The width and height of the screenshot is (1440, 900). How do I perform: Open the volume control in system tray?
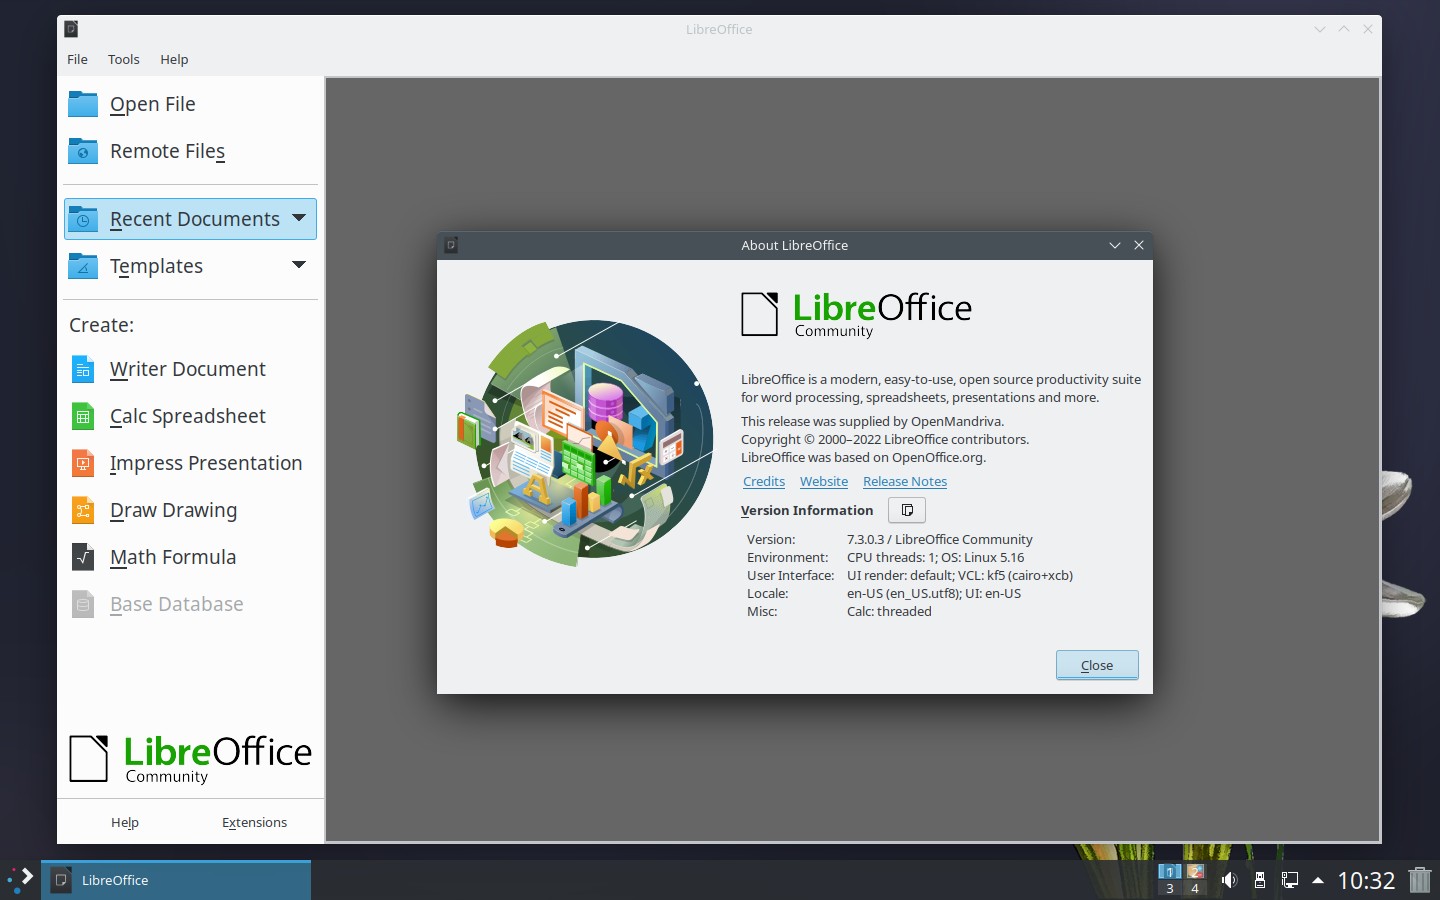[1229, 880]
